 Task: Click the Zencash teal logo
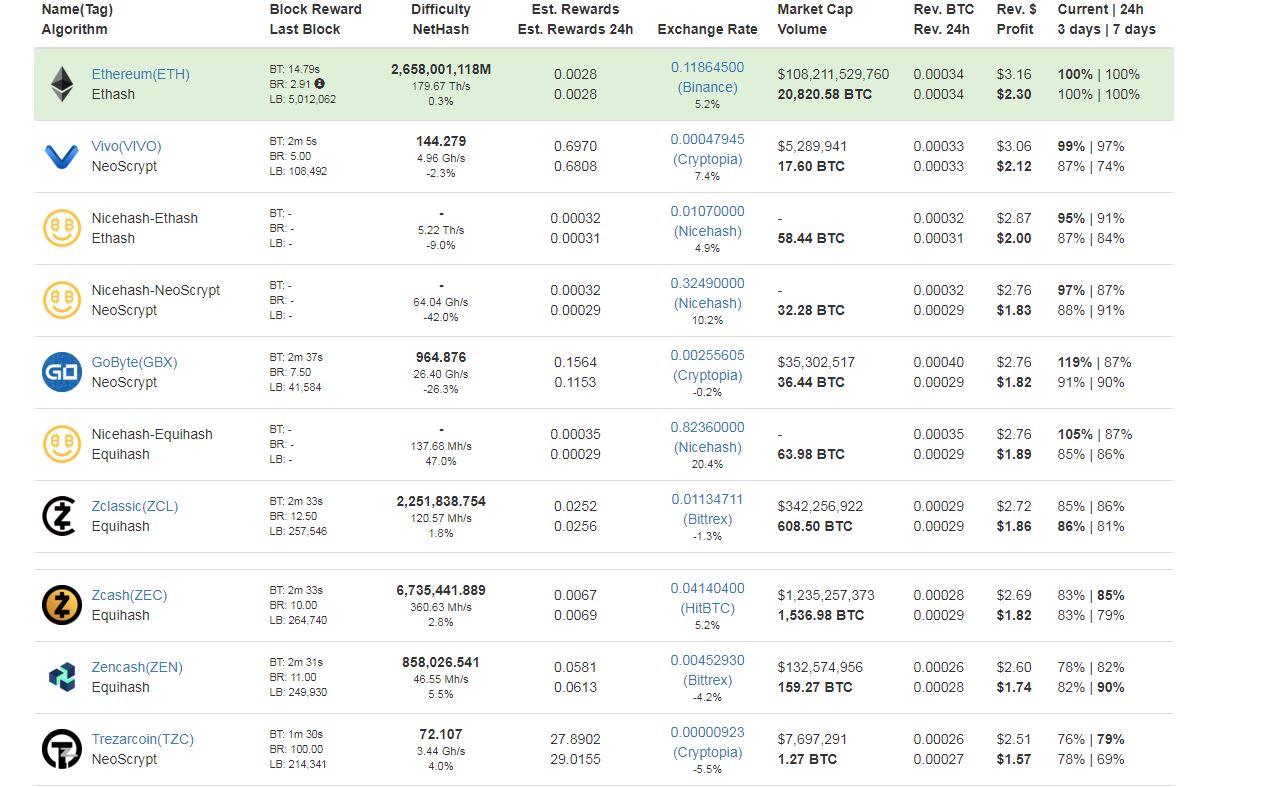point(62,677)
